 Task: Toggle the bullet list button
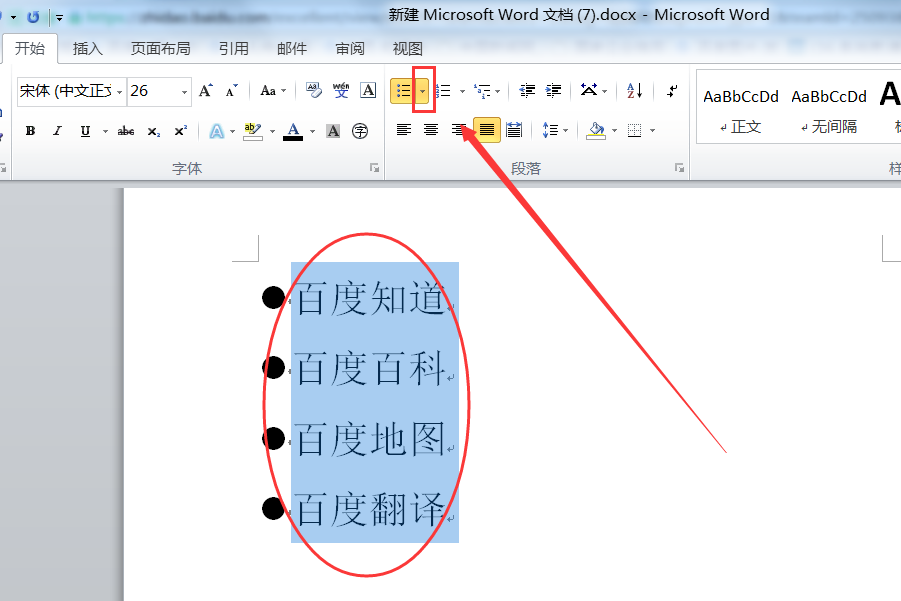pos(403,91)
